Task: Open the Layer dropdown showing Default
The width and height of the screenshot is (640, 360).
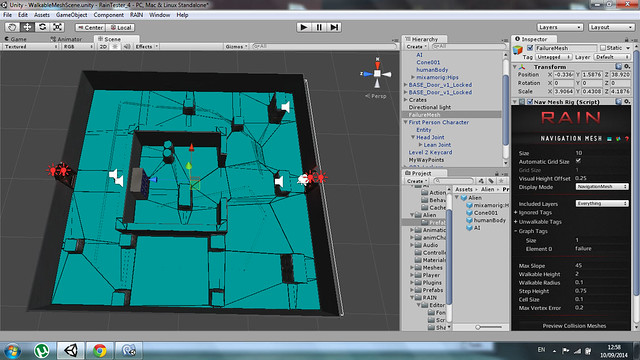Action: 612,57
